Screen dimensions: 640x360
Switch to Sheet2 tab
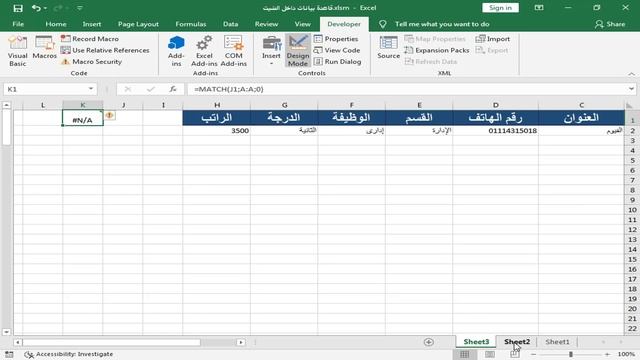click(x=517, y=342)
